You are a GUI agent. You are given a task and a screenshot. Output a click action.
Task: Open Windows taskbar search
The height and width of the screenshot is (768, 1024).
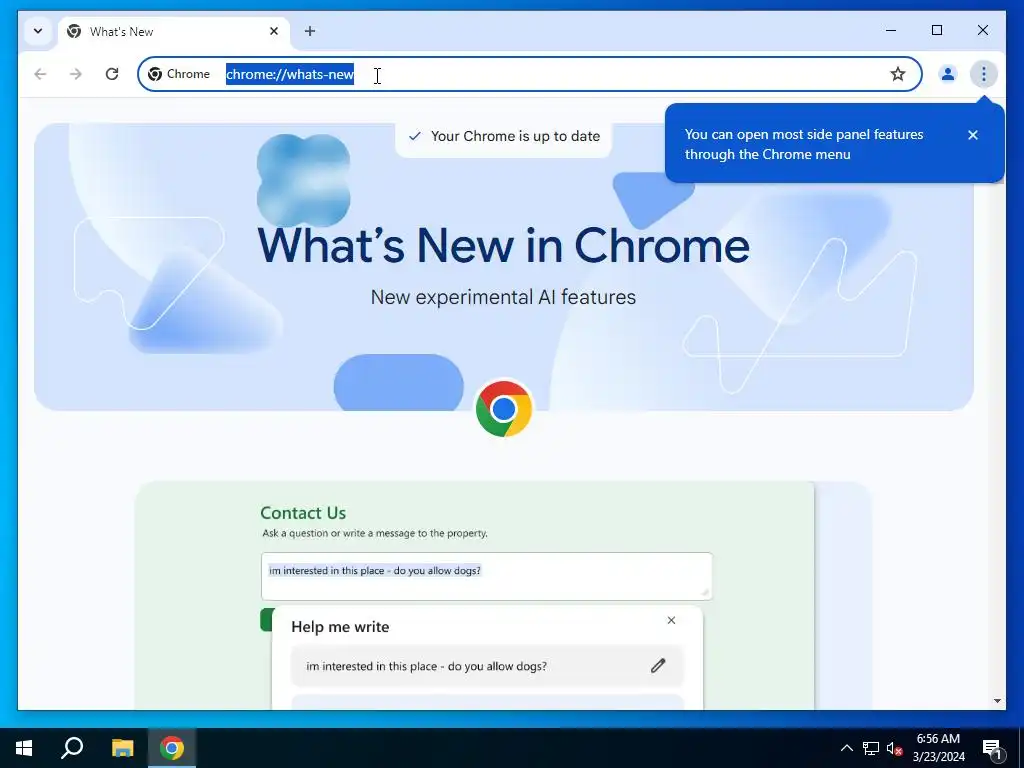click(x=72, y=748)
